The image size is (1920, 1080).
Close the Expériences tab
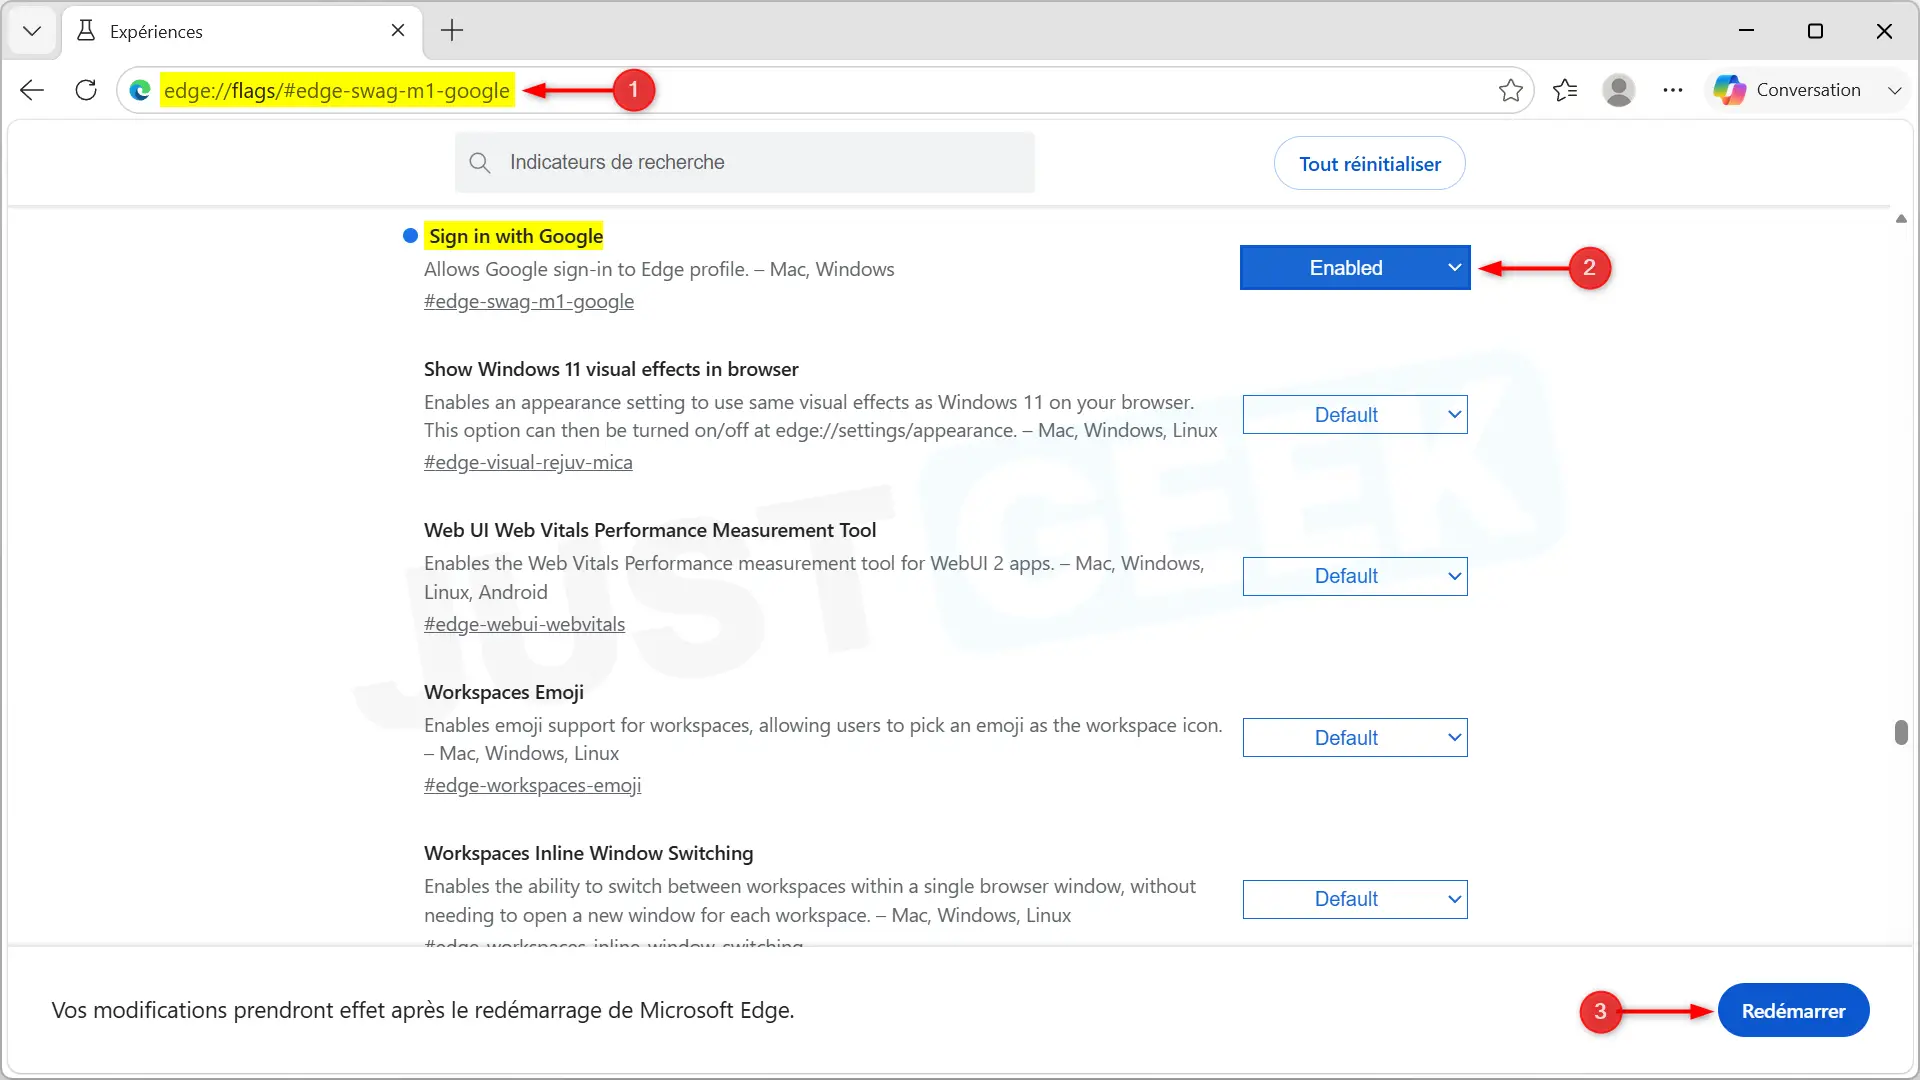398,31
